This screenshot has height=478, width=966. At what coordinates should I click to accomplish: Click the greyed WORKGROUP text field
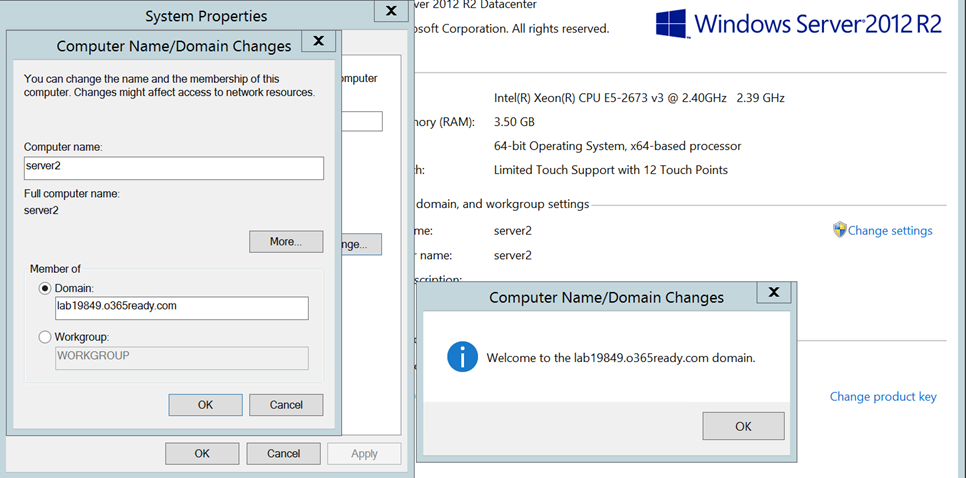182,358
